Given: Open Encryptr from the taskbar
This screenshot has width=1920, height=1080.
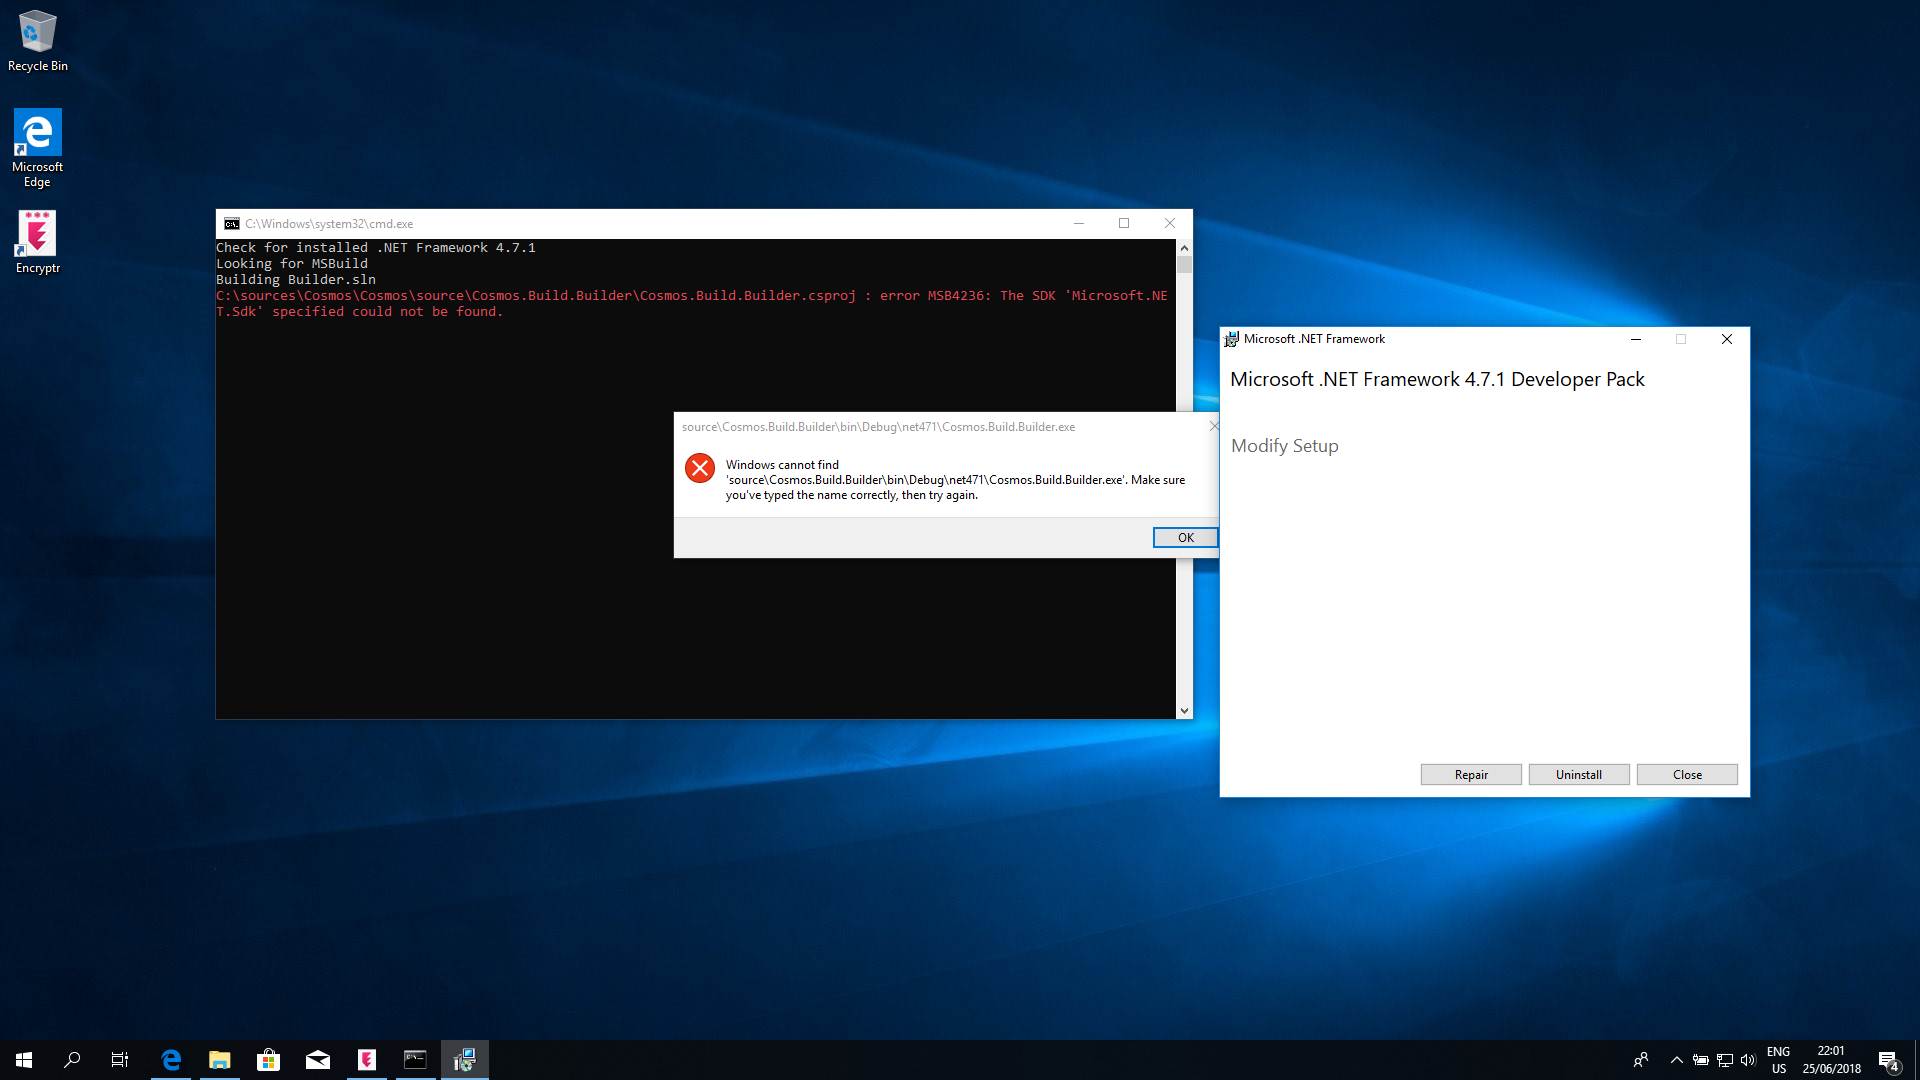Looking at the screenshot, I should pyautogui.click(x=366, y=1059).
